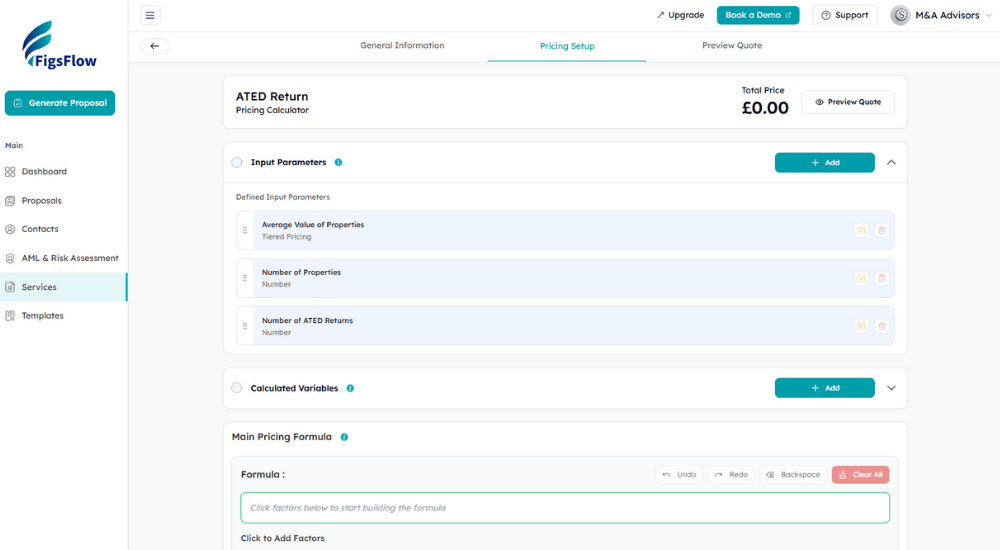
Task: Click the hamburger menu icon
Action: (x=150, y=15)
